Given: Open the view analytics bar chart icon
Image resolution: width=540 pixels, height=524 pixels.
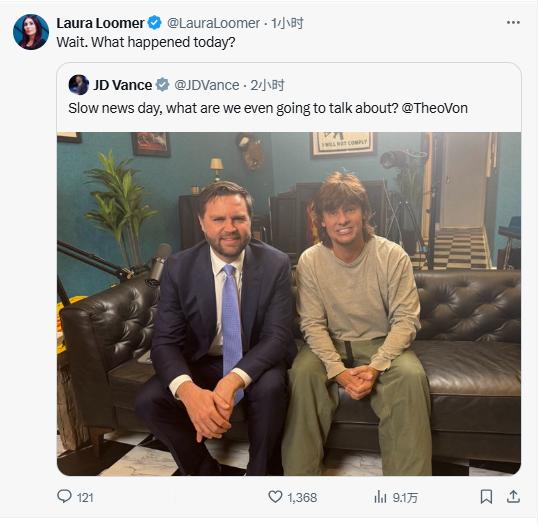Looking at the screenshot, I should point(380,496).
